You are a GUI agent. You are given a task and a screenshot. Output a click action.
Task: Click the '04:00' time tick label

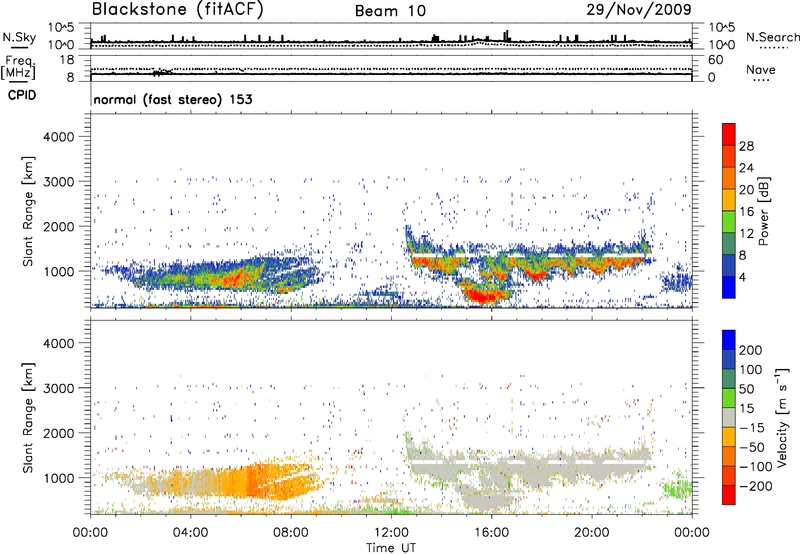click(x=190, y=533)
